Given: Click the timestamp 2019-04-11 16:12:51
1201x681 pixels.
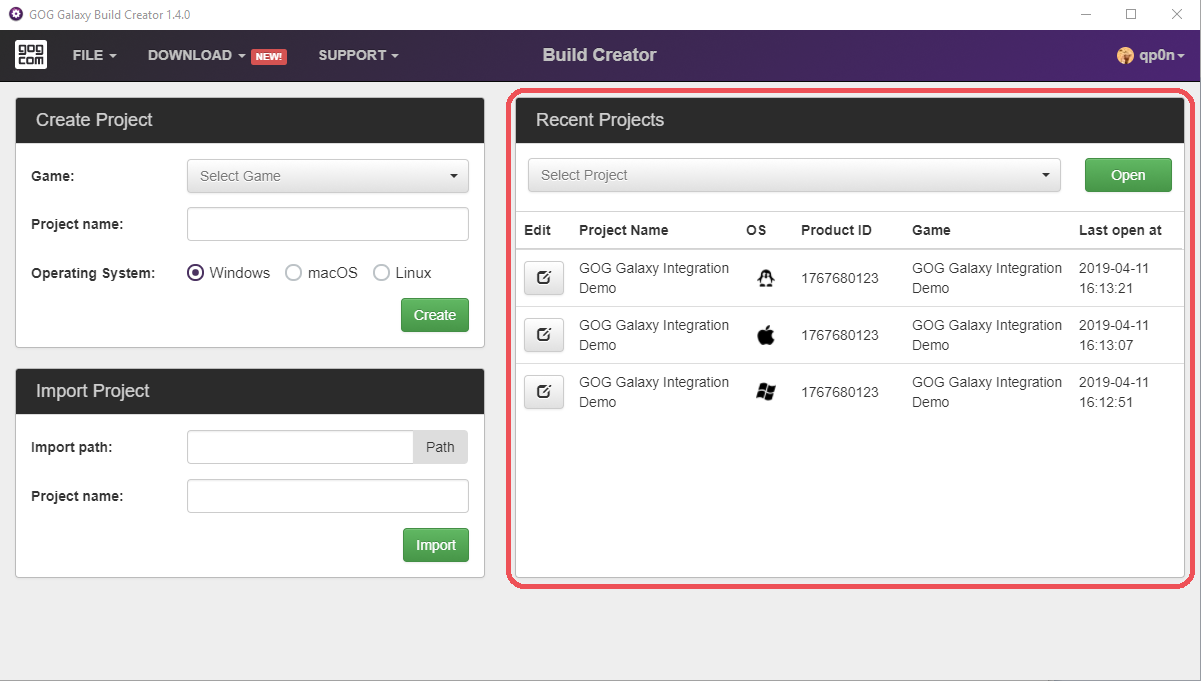Looking at the screenshot, I should 1114,392.
